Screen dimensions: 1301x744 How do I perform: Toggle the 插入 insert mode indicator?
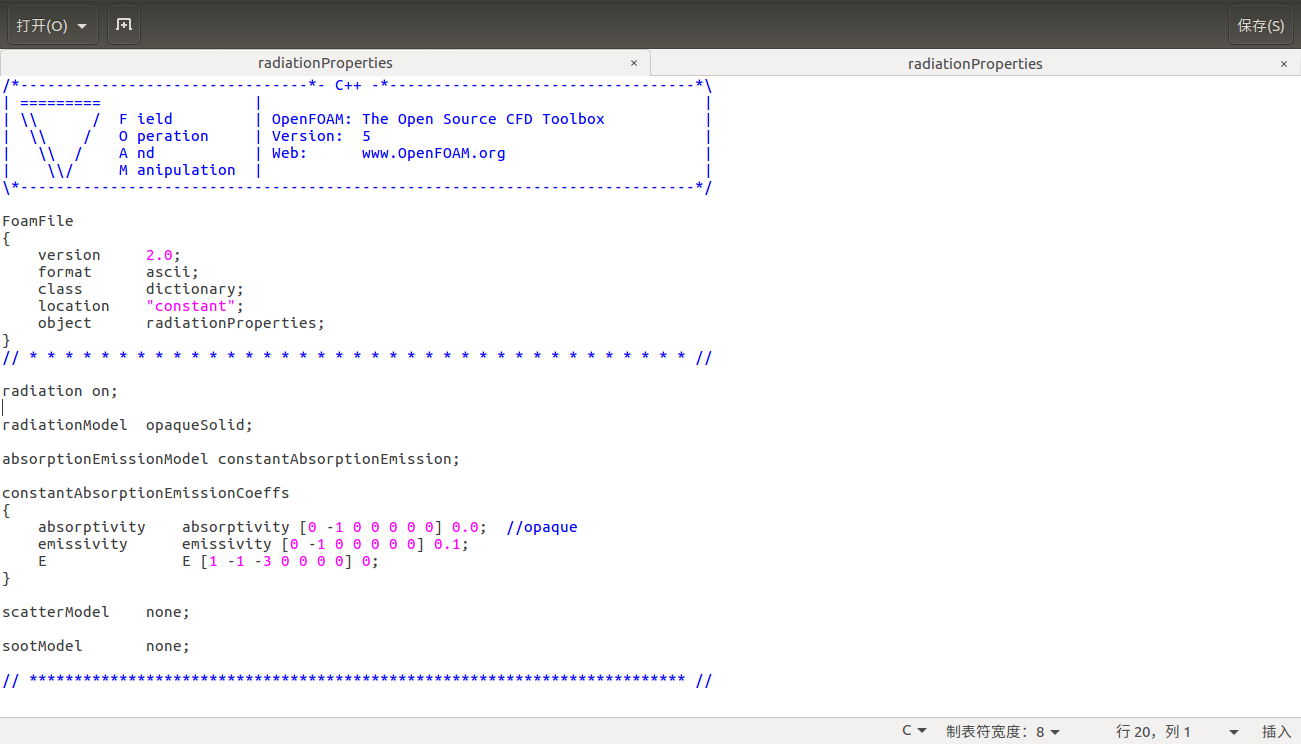point(1276,731)
